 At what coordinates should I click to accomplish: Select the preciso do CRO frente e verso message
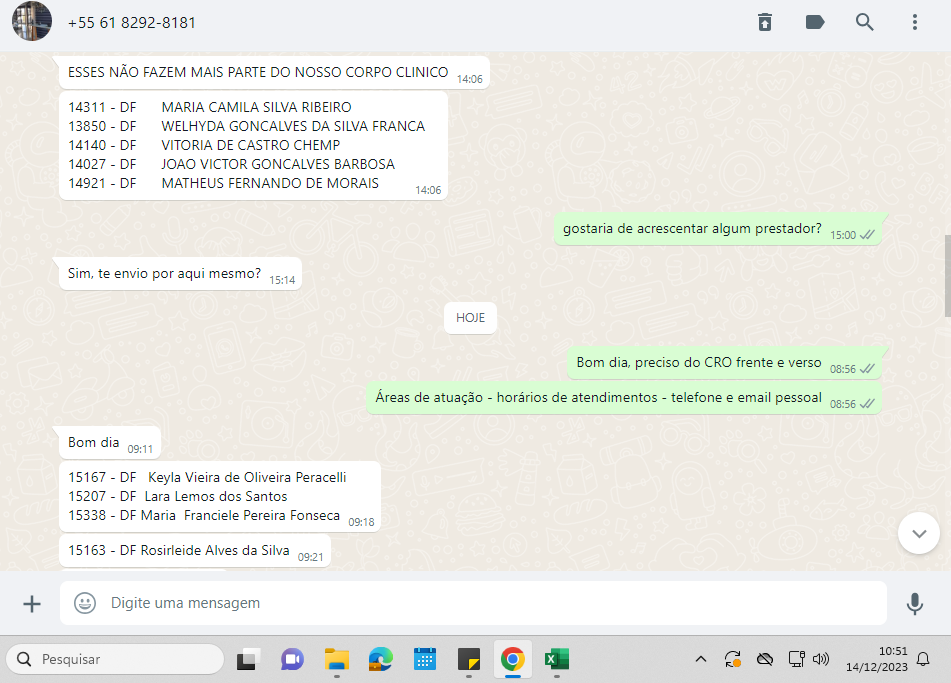pyautogui.click(x=724, y=363)
